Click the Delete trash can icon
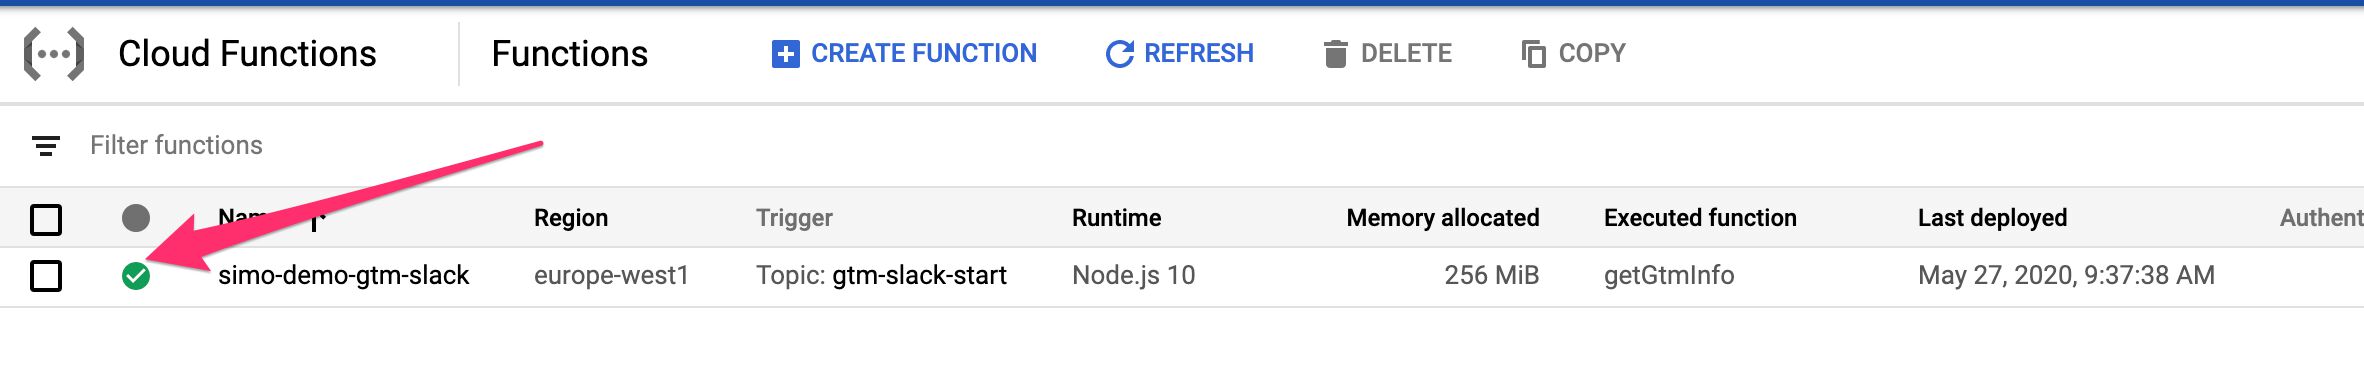This screenshot has width=2364, height=388. (1335, 54)
